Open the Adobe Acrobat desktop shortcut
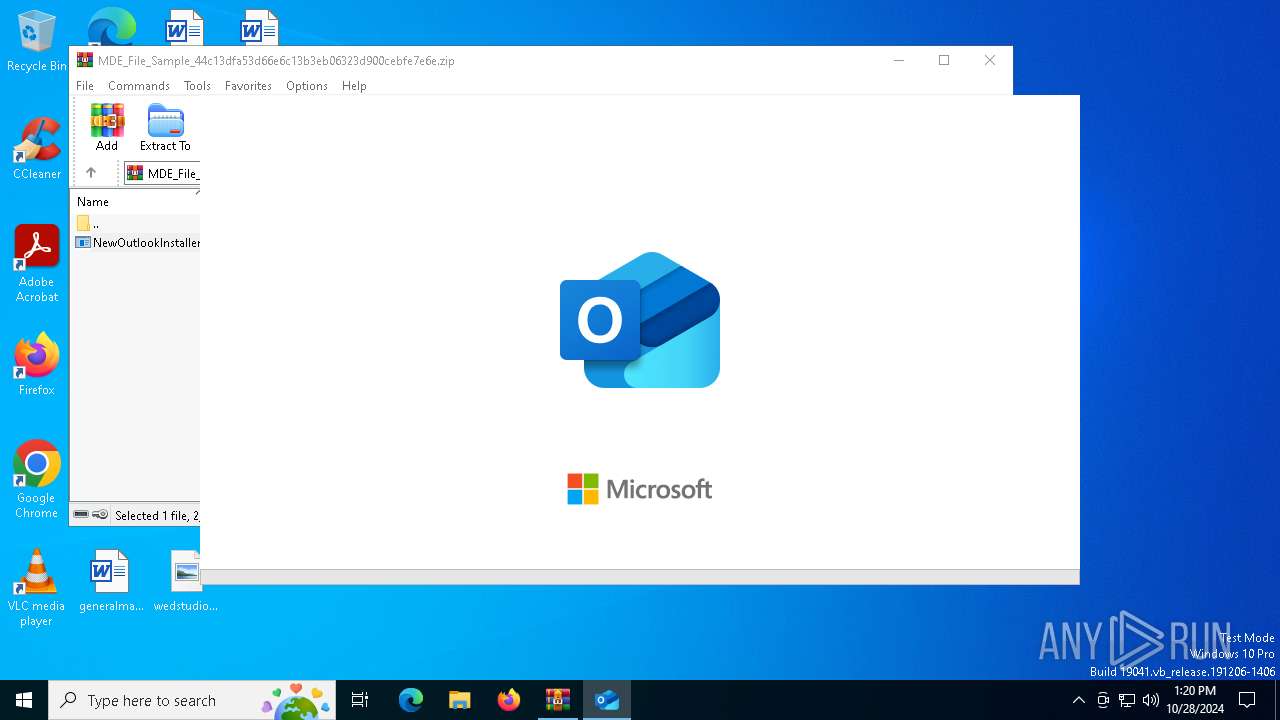1280x720 pixels. [37, 264]
